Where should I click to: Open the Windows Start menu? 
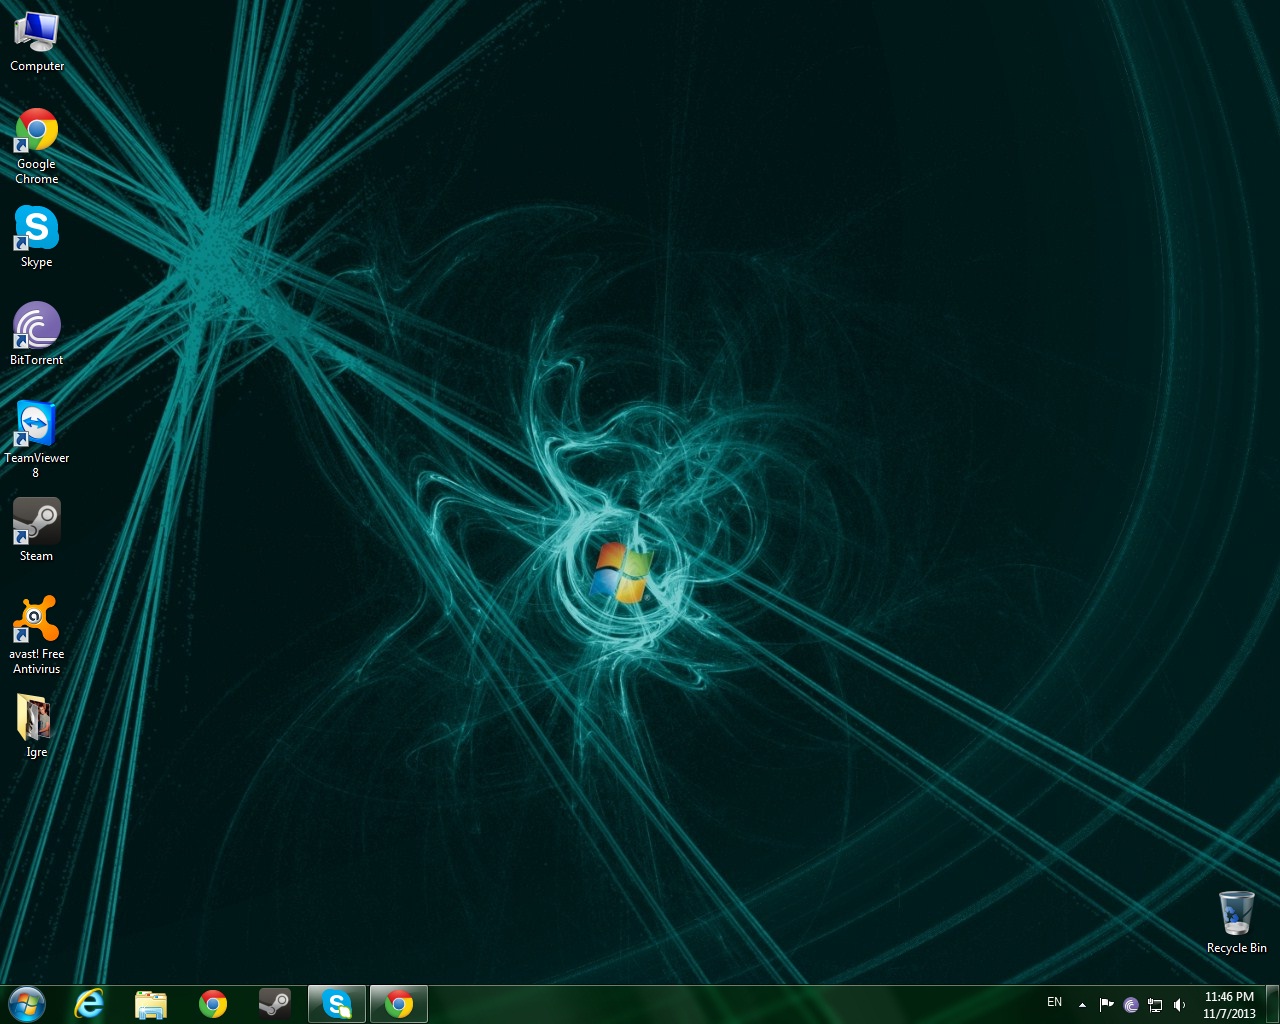point(26,1003)
